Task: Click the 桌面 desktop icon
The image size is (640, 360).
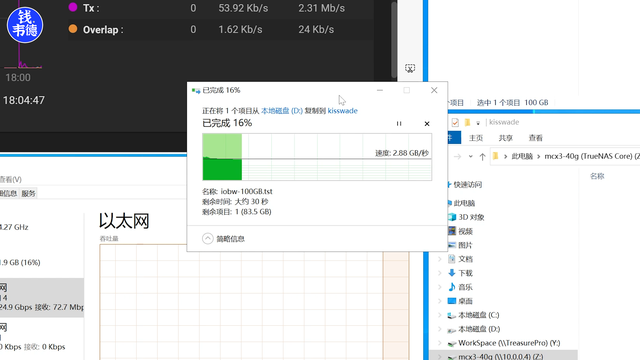Action: click(x=452, y=301)
